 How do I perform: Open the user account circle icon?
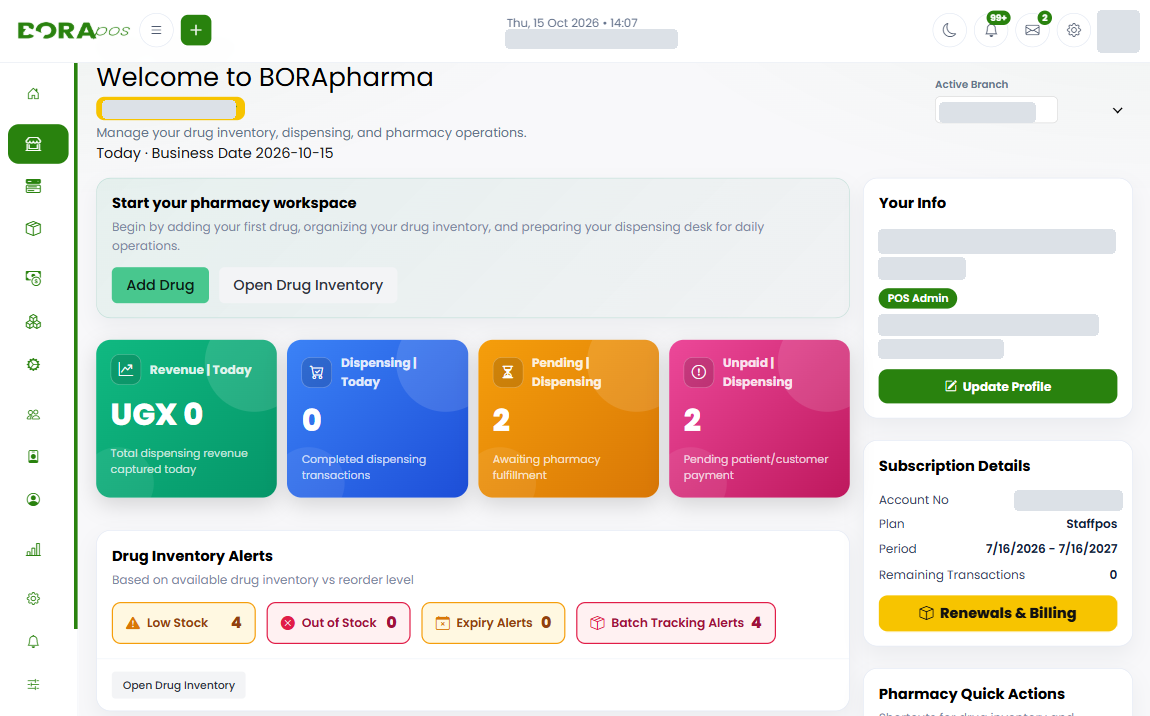pos(33,500)
